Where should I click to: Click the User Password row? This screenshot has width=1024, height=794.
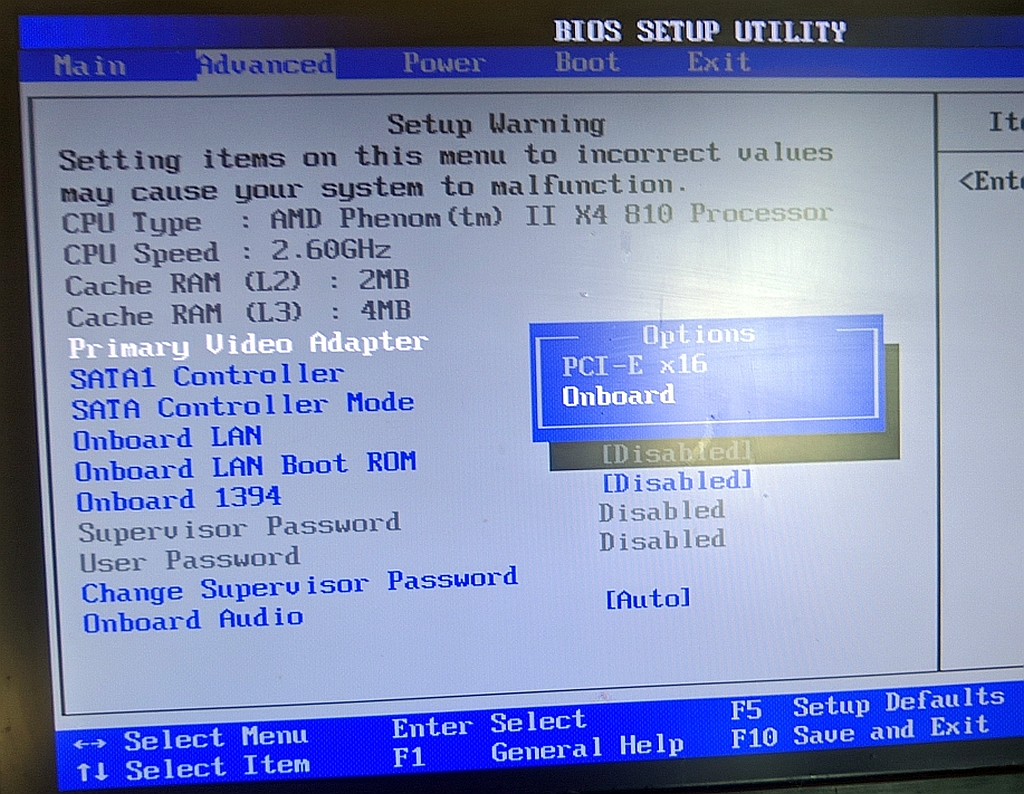pyautogui.click(x=189, y=560)
